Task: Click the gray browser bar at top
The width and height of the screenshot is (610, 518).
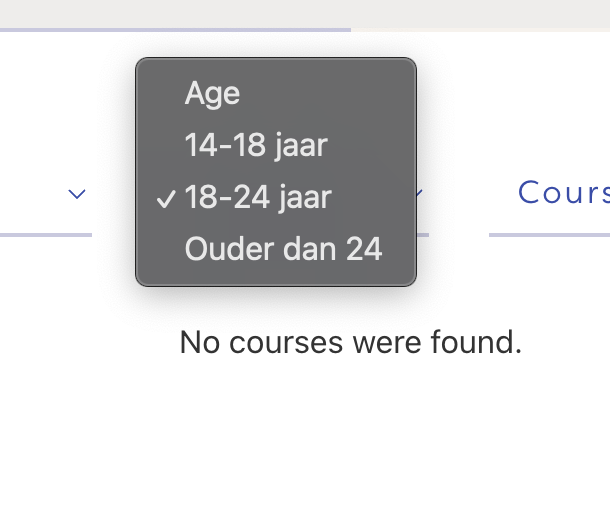Action: pos(305,13)
